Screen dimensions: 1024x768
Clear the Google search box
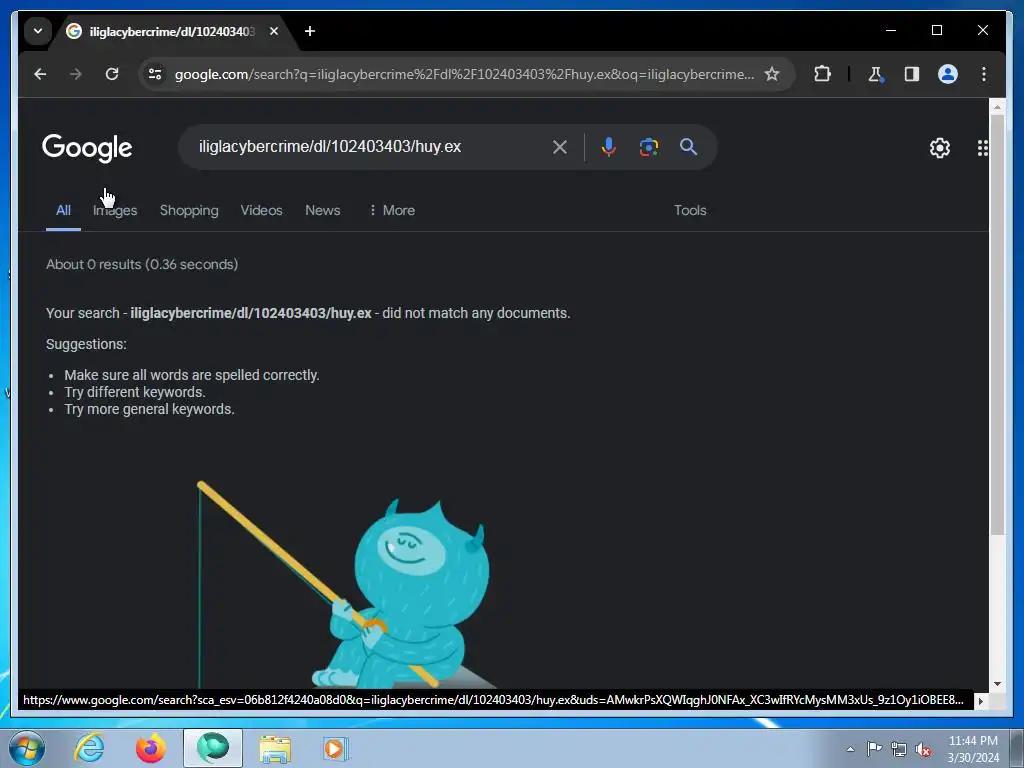click(560, 147)
